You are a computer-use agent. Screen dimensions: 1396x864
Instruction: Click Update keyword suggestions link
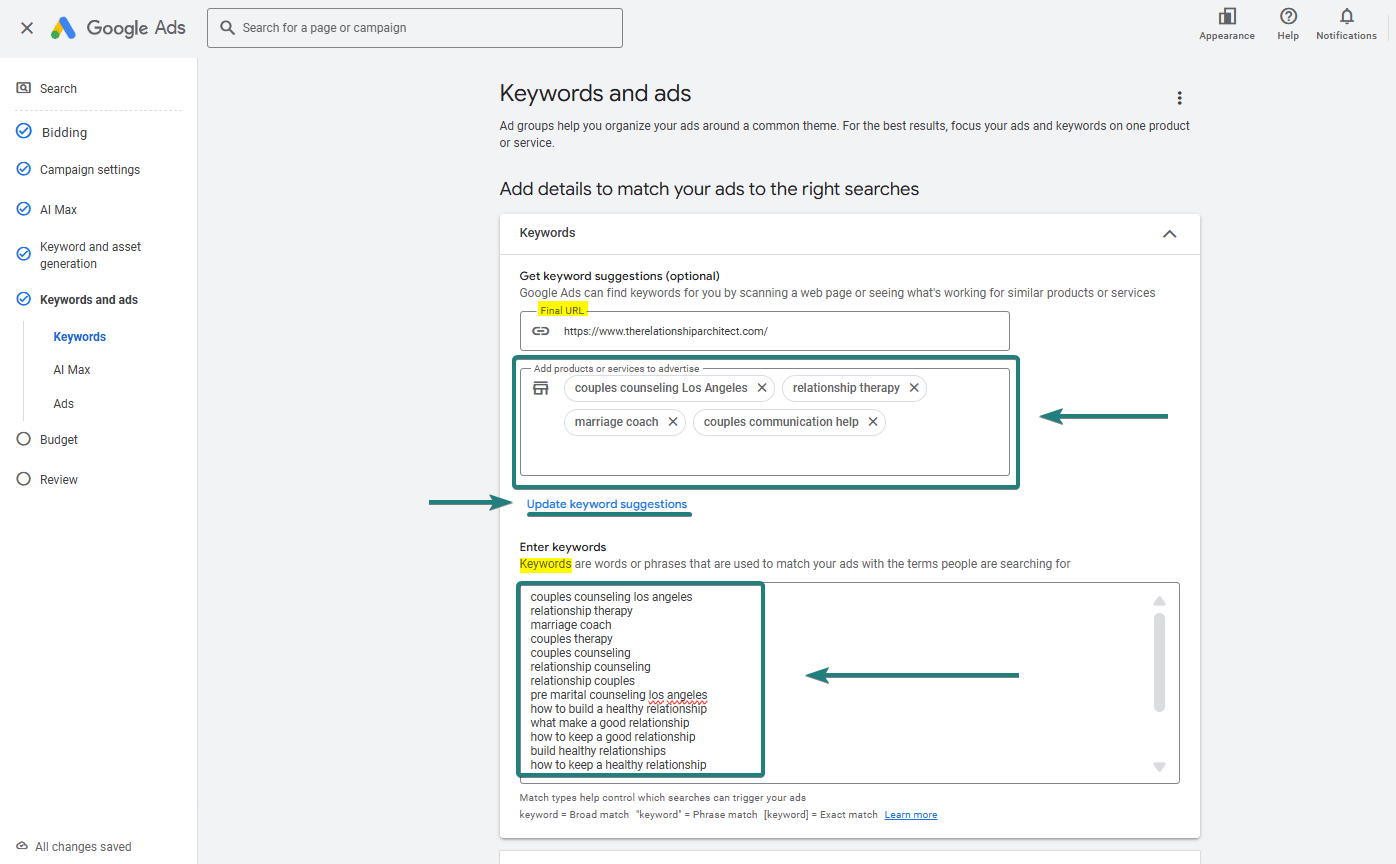tap(607, 504)
